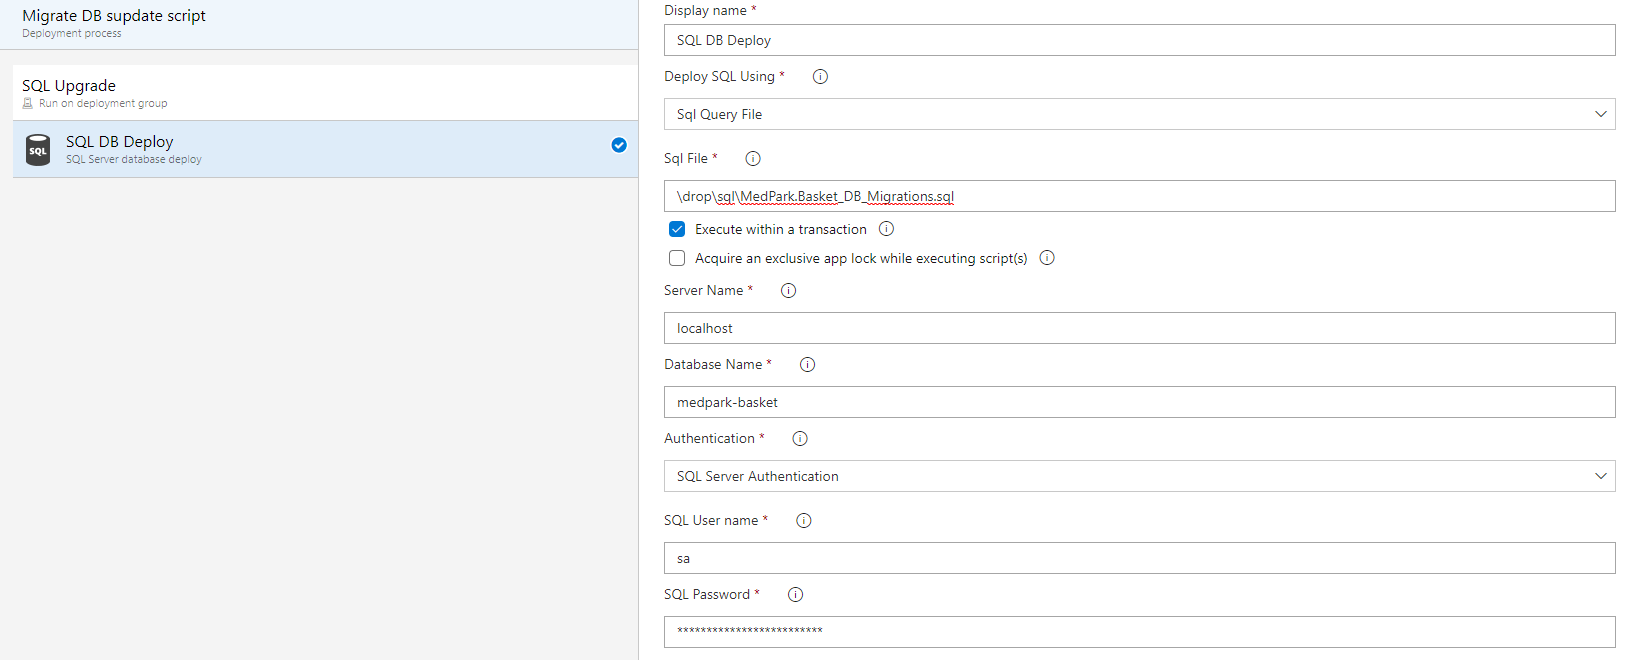Click the Display name input field
The height and width of the screenshot is (660, 1629).
click(x=1139, y=40)
